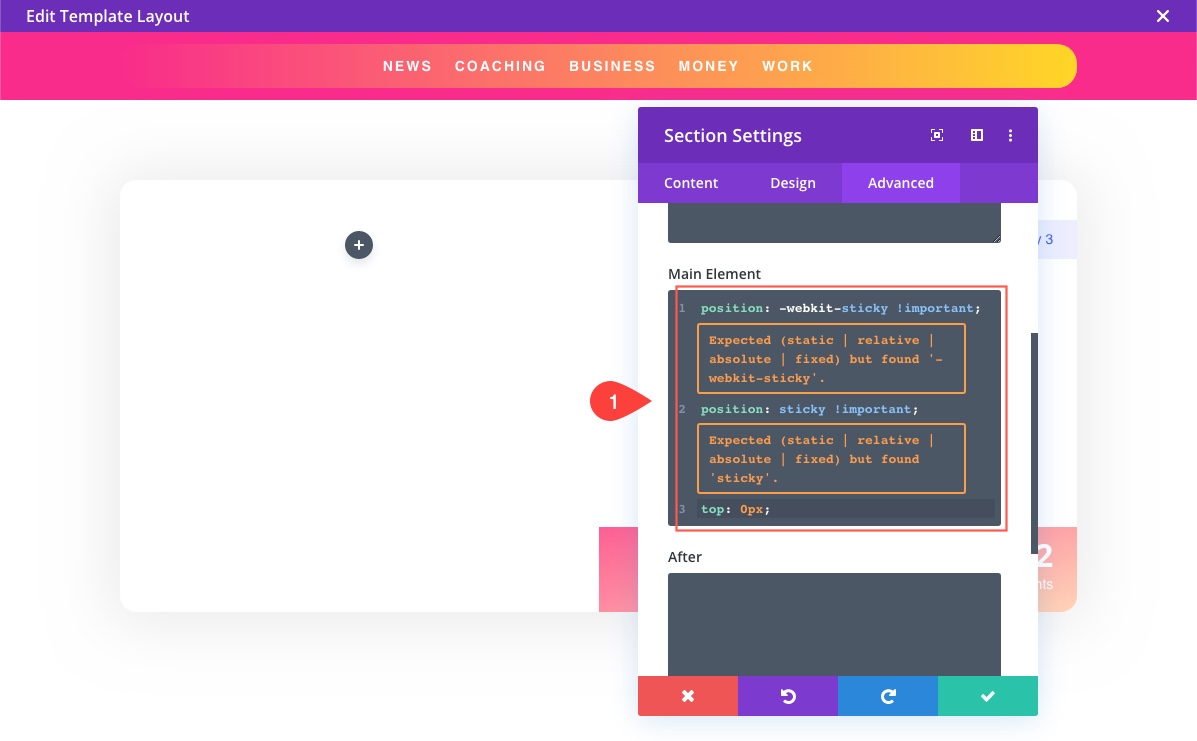The width and height of the screenshot is (1197, 741).
Task: Discard changes with the red X button
Action: coord(688,696)
